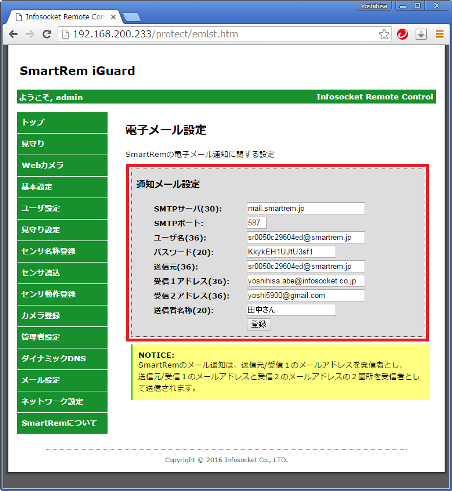Bookmark this page with the star icon
The height and width of the screenshot is (491, 452).
384,34
